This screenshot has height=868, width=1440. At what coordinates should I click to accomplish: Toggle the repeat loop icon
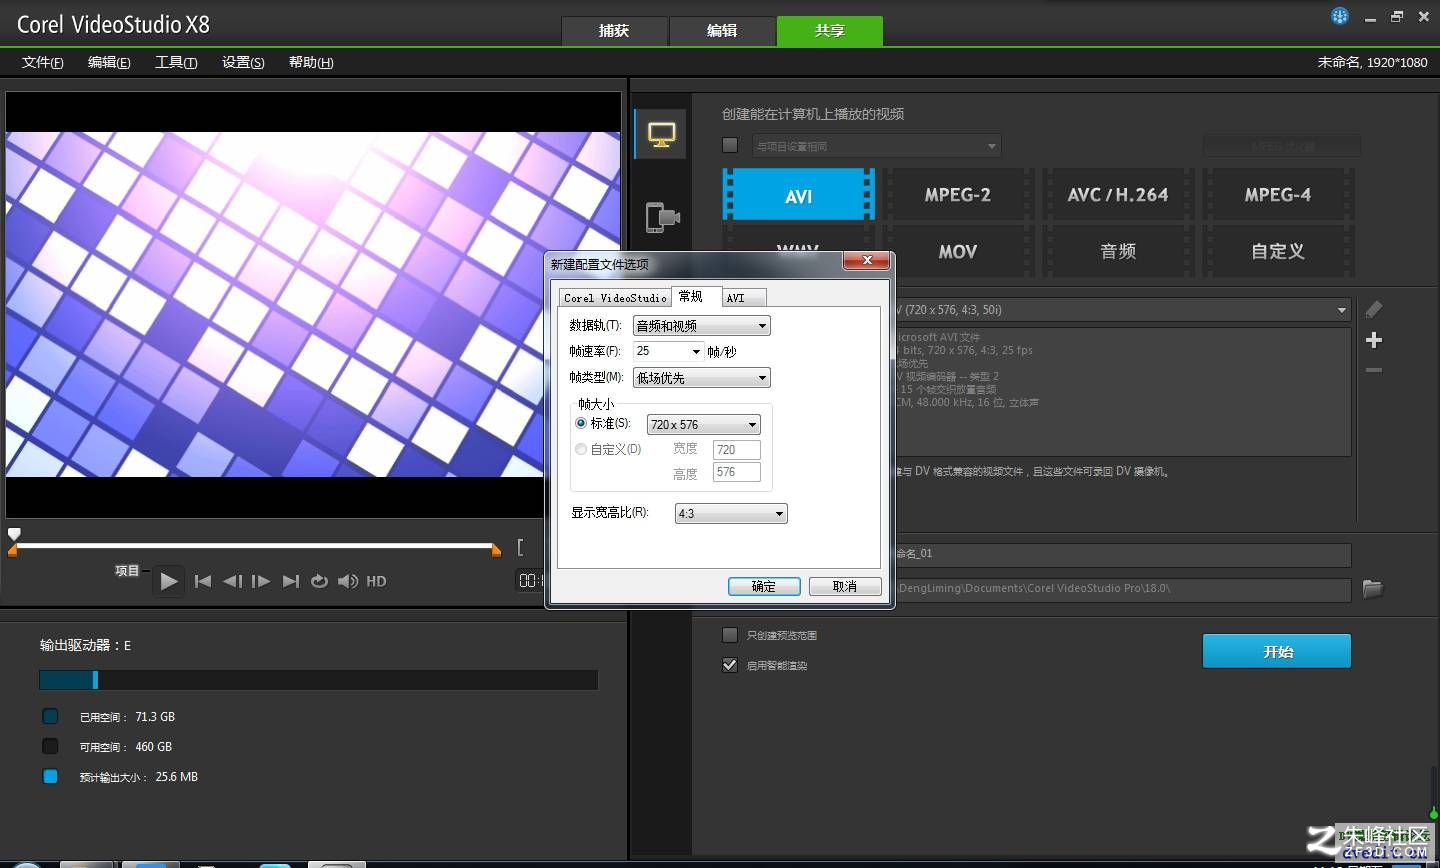(319, 581)
